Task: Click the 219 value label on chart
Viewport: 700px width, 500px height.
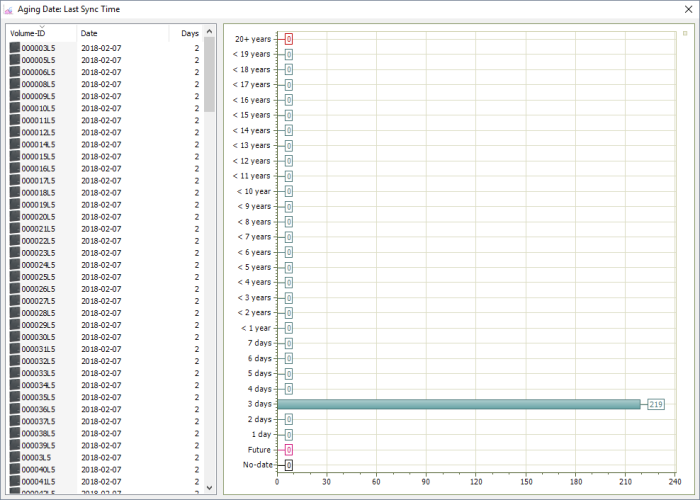Action: coord(655,404)
